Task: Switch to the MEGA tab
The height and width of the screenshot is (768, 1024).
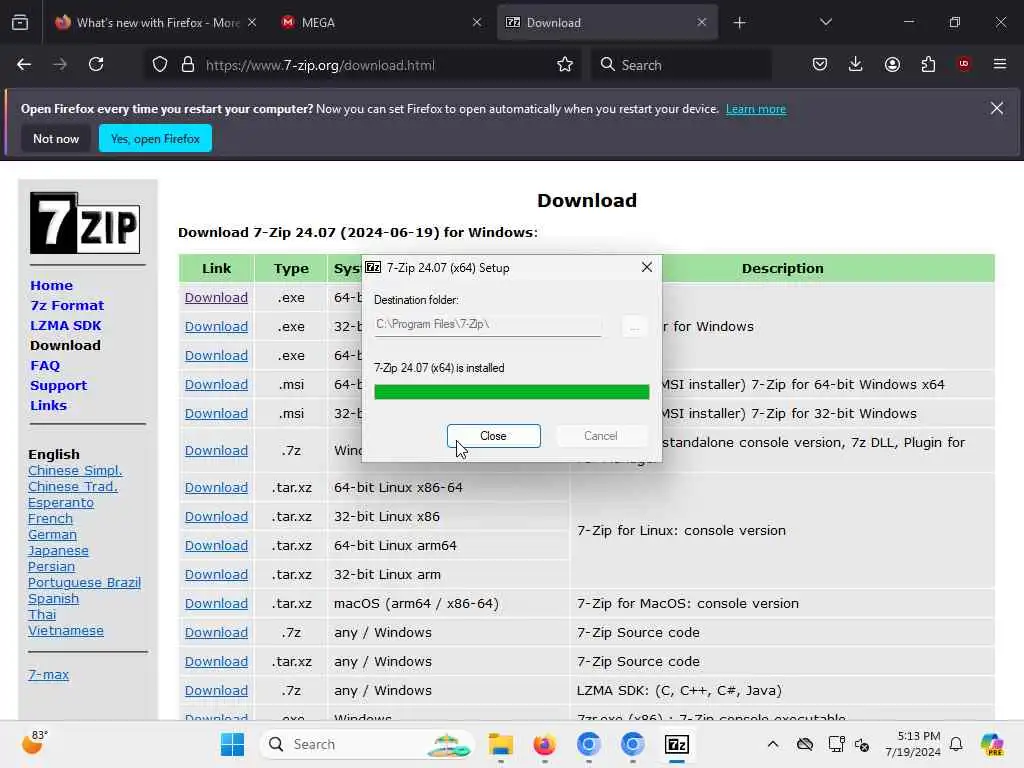Action: click(381, 23)
